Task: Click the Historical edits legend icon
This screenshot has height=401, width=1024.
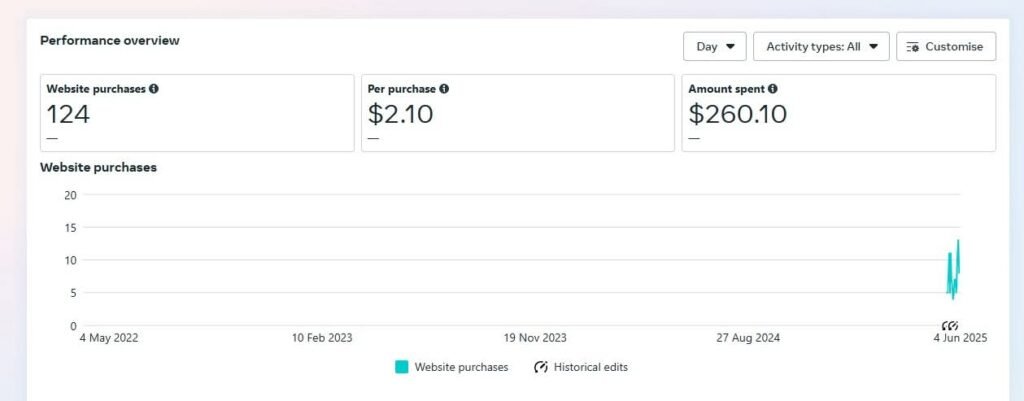Action: coord(541,367)
